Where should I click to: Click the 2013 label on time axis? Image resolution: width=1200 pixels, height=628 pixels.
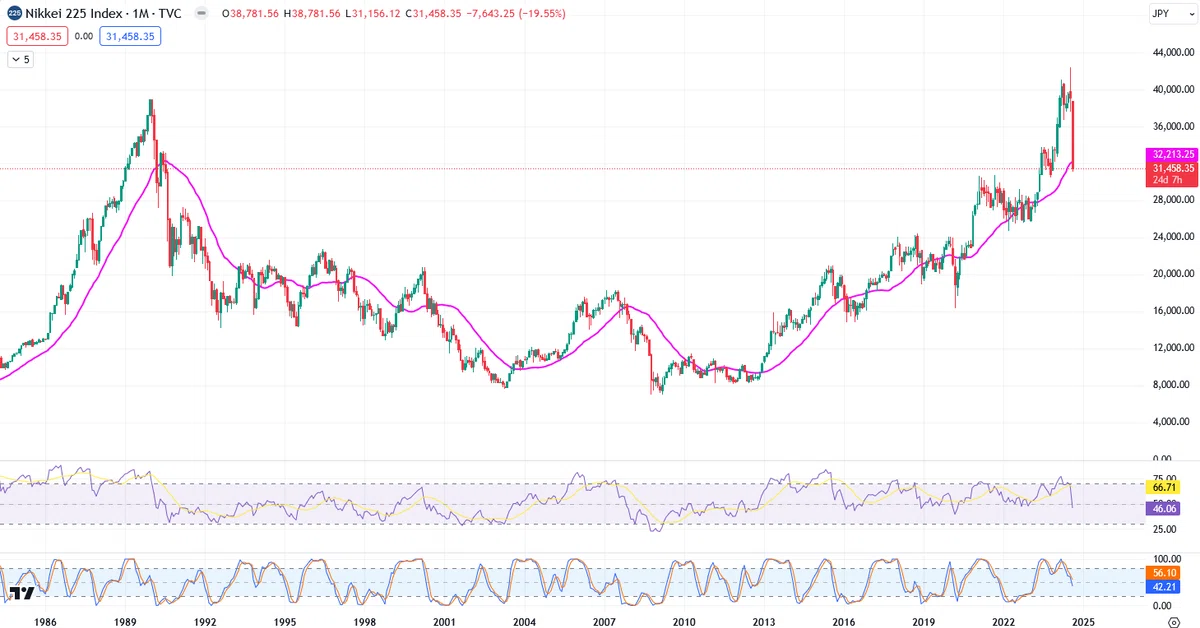click(x=763, y=621)
